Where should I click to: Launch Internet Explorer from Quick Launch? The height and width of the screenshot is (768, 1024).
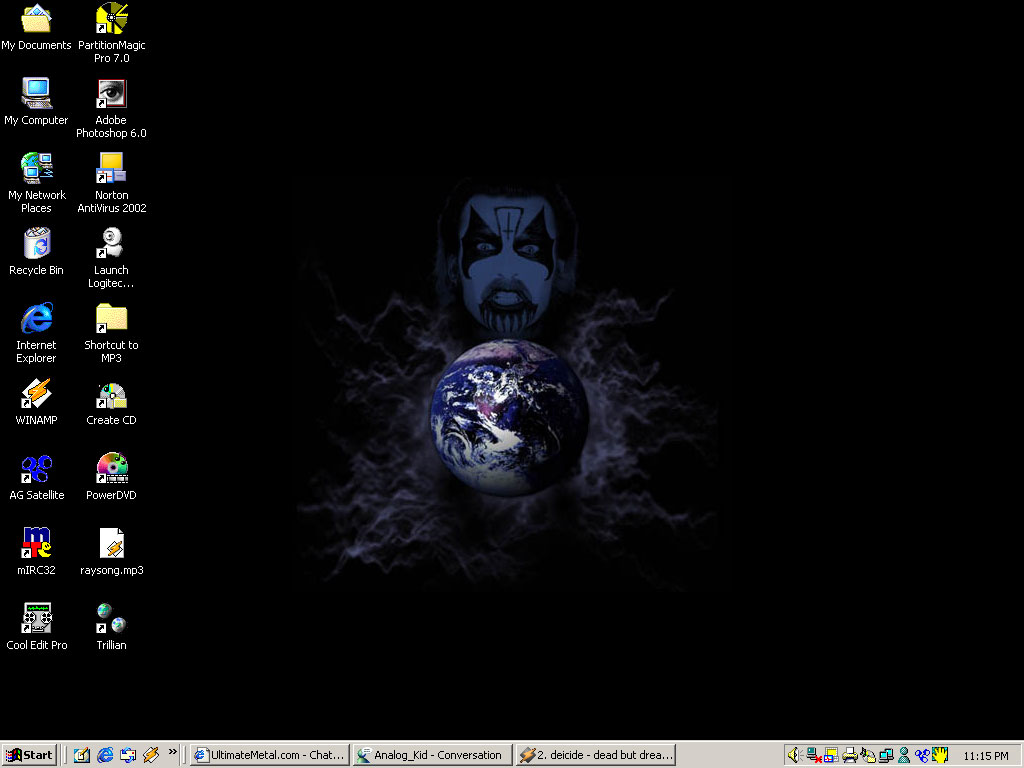coord(104,755)
